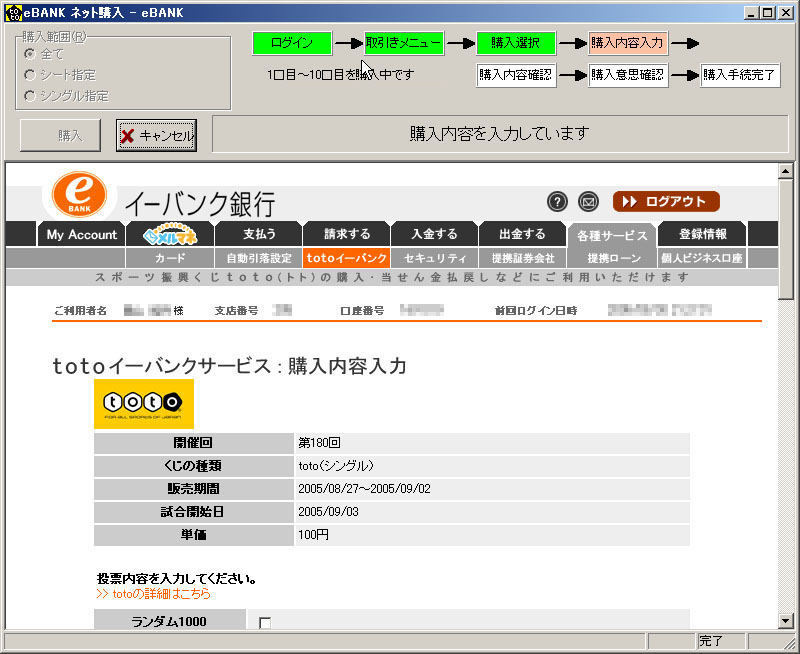This screenshot has width=800, height=654.
Task: Click the toto logo image
Action: (x=144, y=404)
